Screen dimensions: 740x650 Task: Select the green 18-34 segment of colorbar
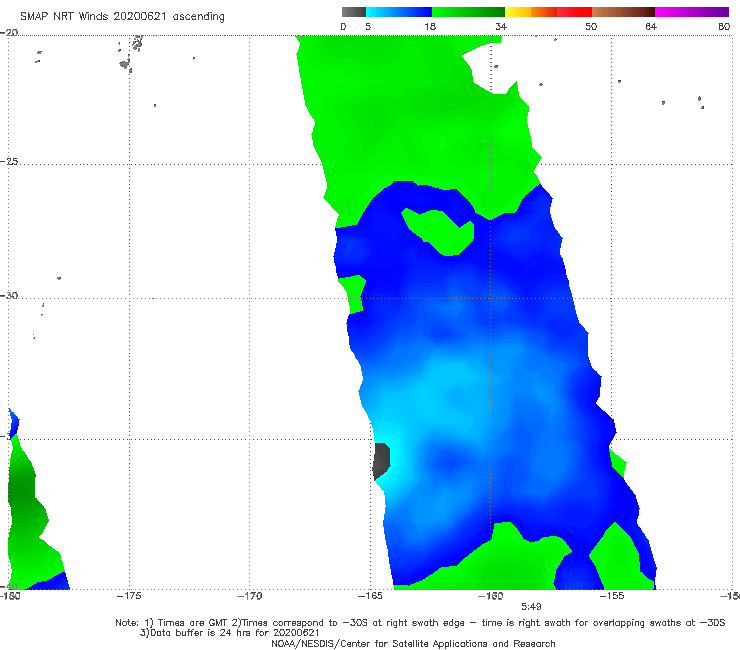click(468, 12)
